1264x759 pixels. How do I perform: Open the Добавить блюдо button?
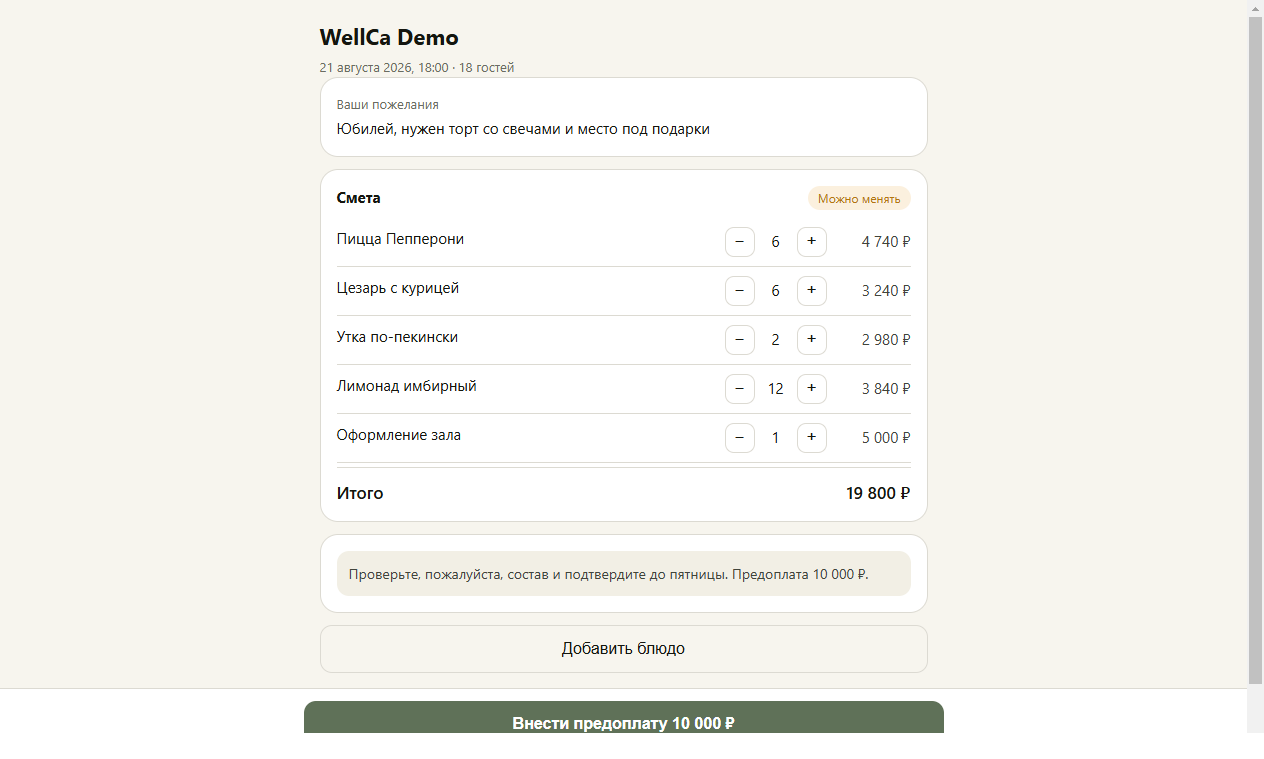pyautogui.click(x=624, y=649)
